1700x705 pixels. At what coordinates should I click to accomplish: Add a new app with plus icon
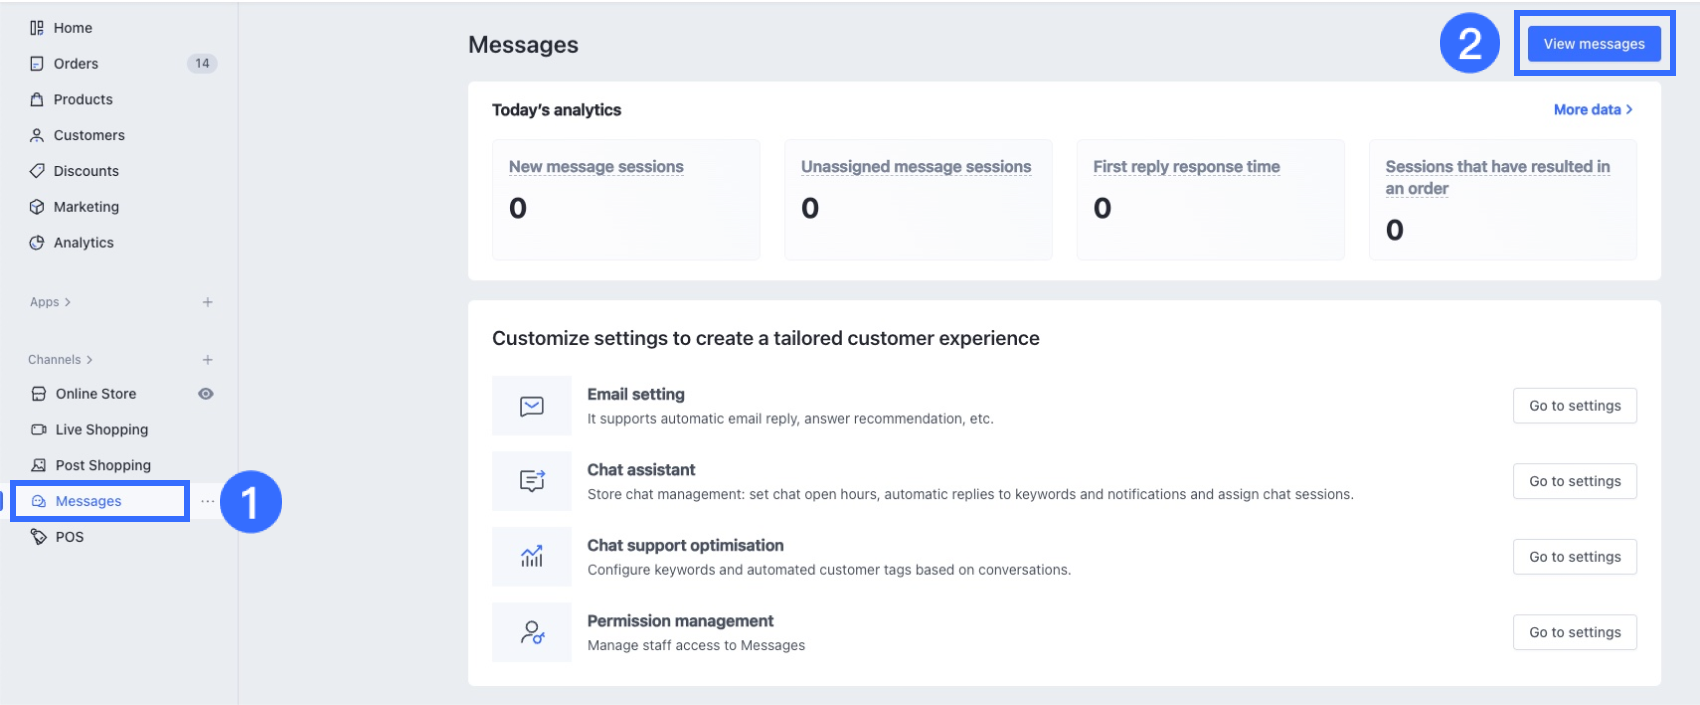point(207,302)
